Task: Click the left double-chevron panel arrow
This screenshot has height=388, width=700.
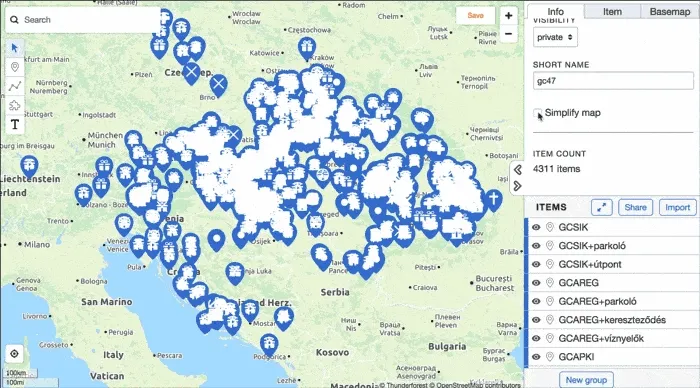Action: pos(518,170)
